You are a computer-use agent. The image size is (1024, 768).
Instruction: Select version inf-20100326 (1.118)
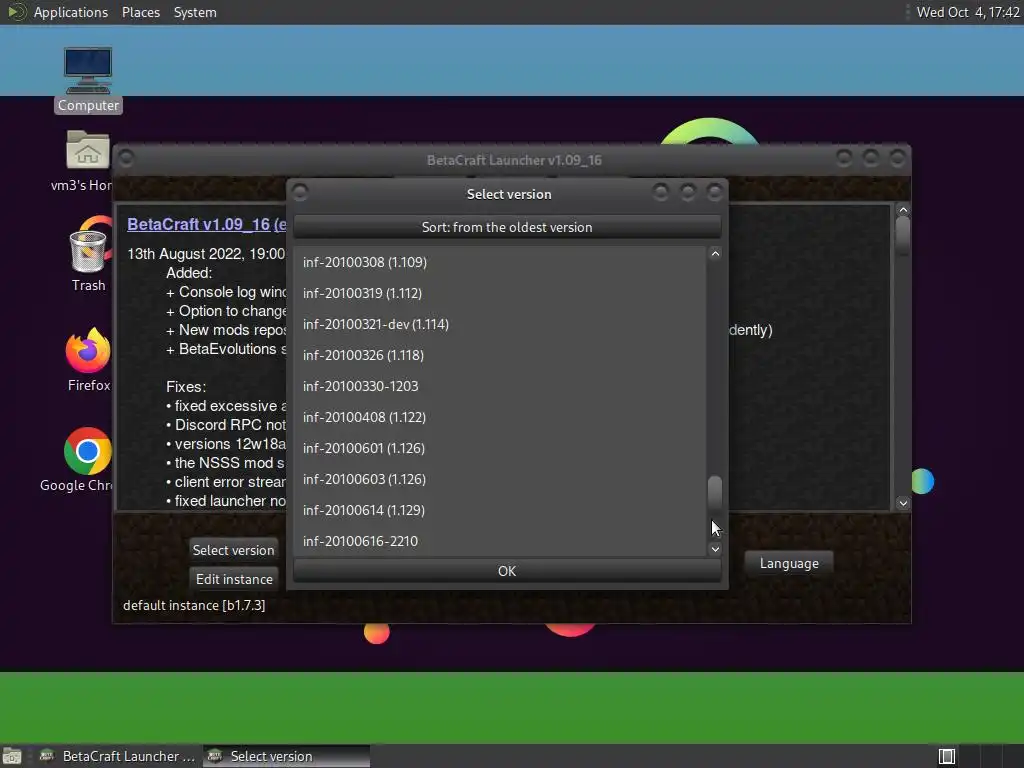[x=500, y=355]
